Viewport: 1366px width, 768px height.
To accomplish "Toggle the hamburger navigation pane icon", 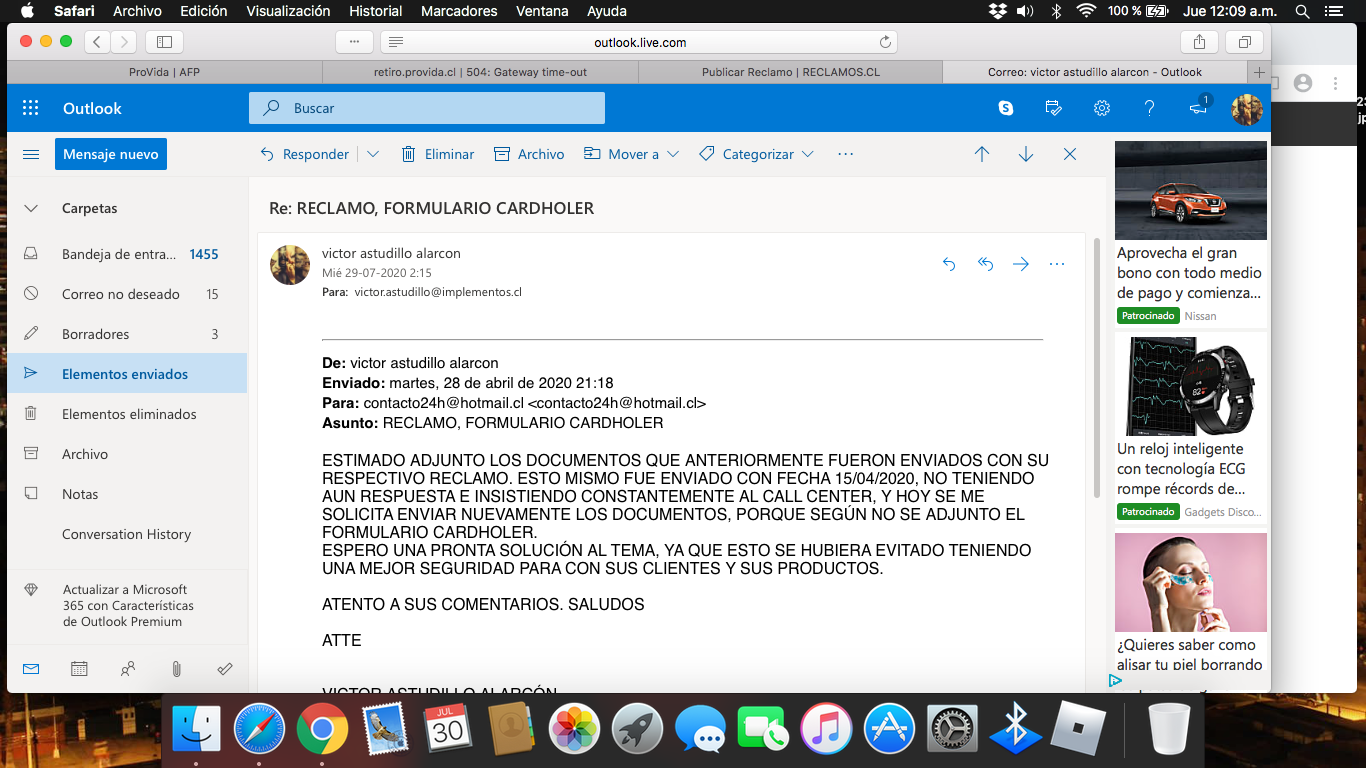I will click(31, 154).
